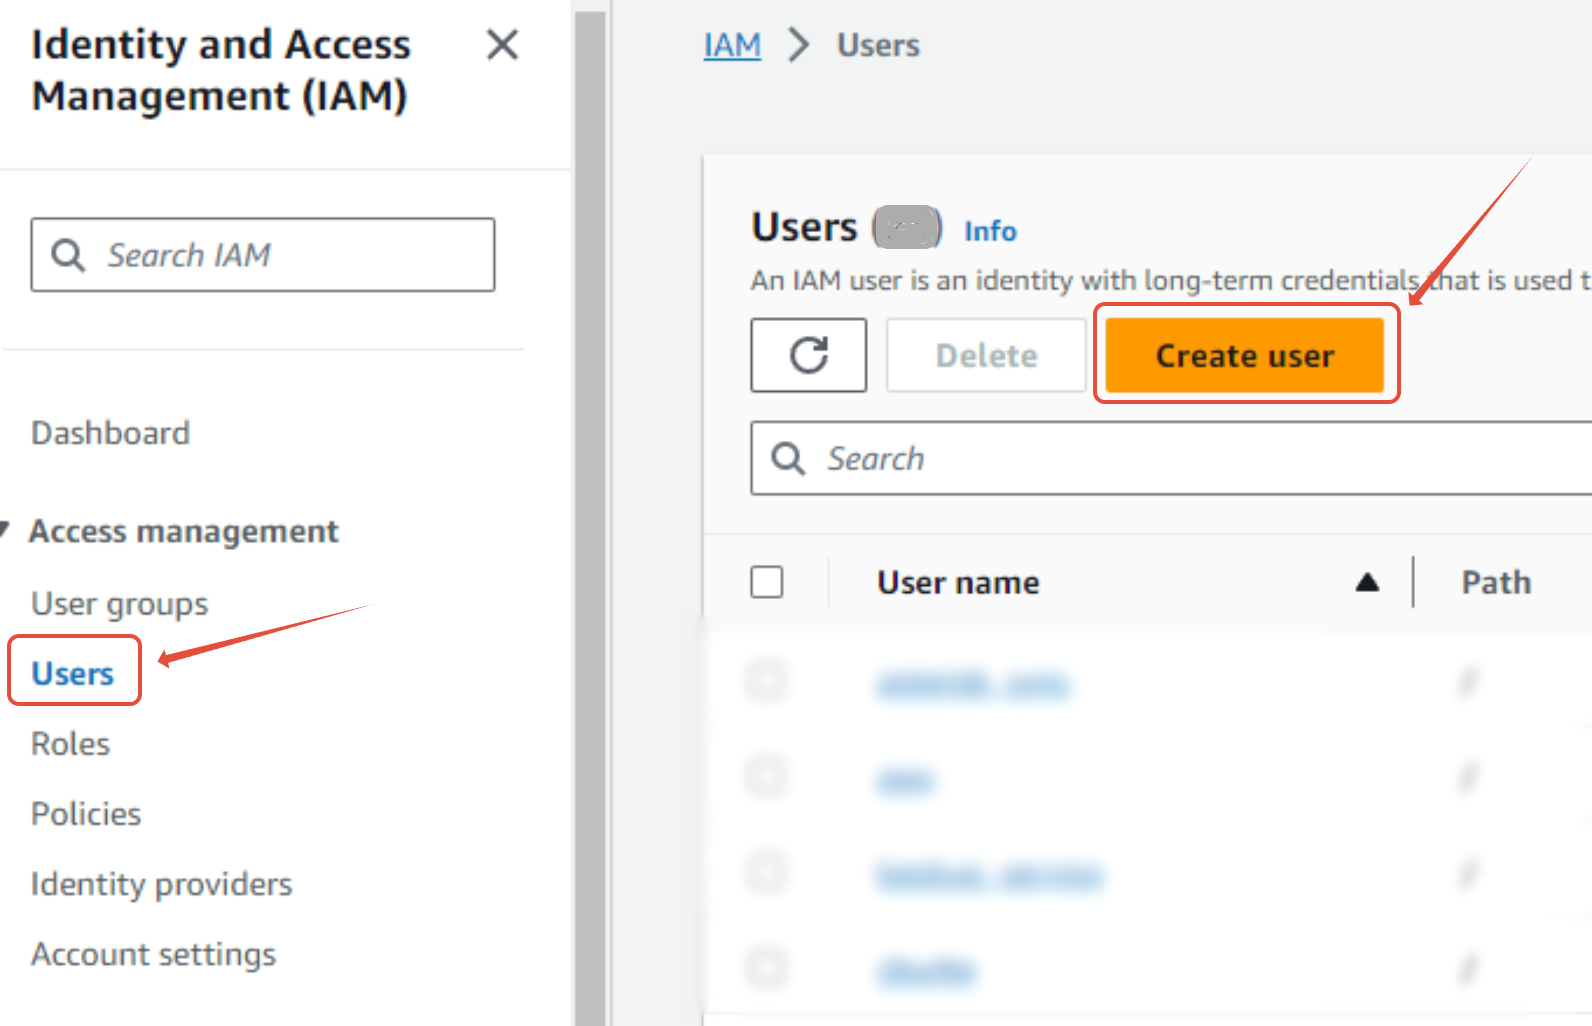Sort by User name ascending arrow
Viewport: 1592px width, 1026px height.
coord(1367,582)
